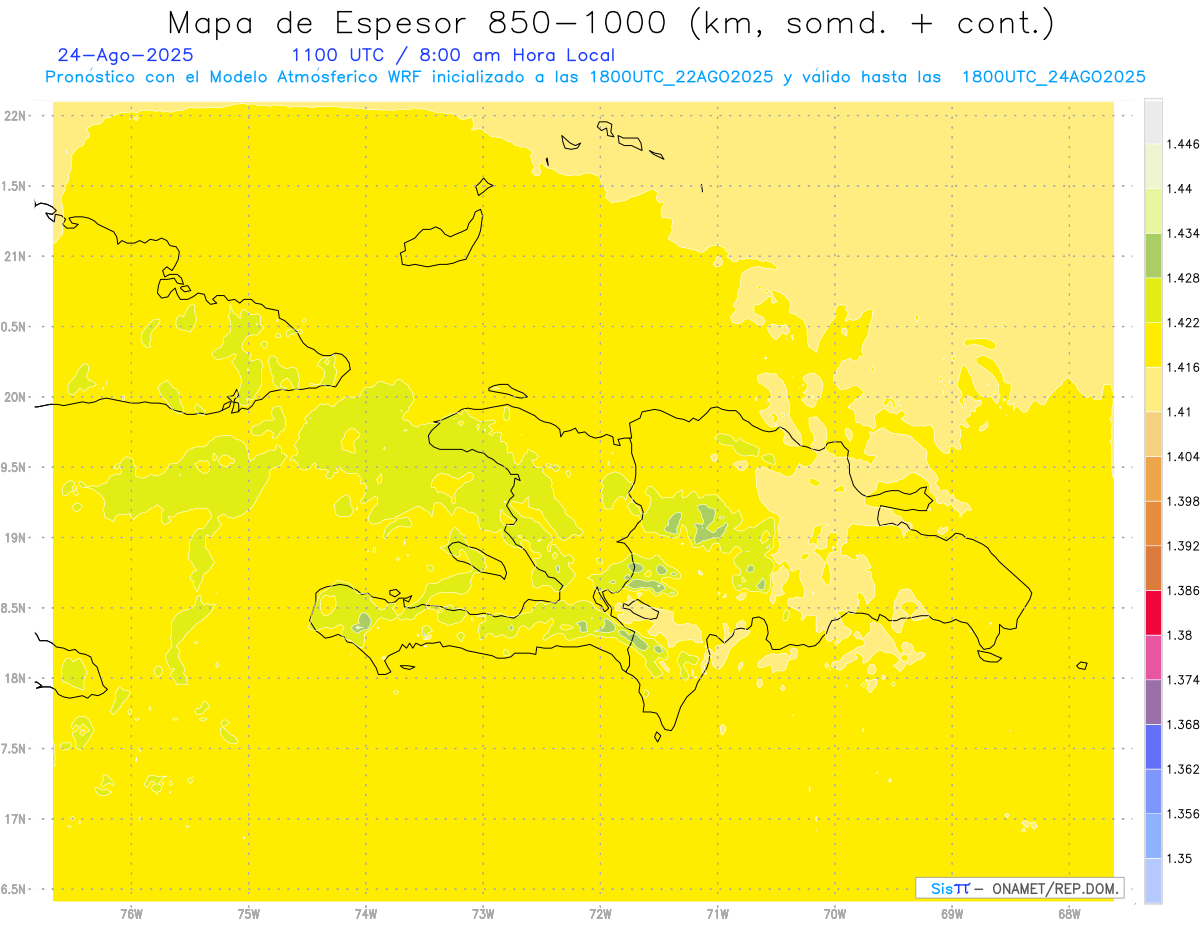Screen dimensions: 1200x927
Task: Click the longitude label "74W"
Action: click(366, 914)
